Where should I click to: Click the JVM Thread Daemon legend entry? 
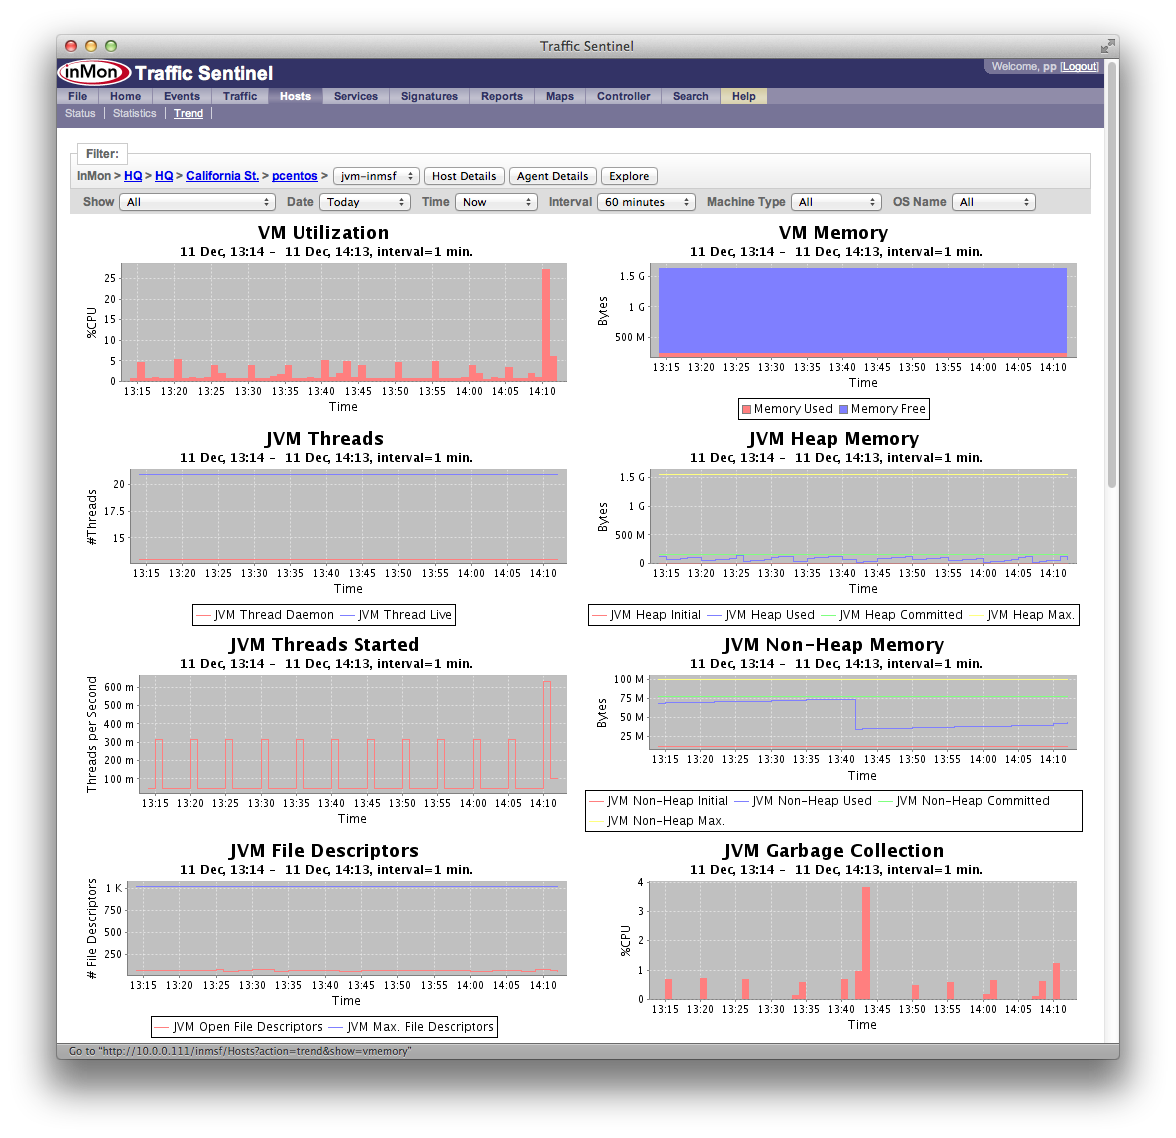pyautogui.click(x=265, y=615)
